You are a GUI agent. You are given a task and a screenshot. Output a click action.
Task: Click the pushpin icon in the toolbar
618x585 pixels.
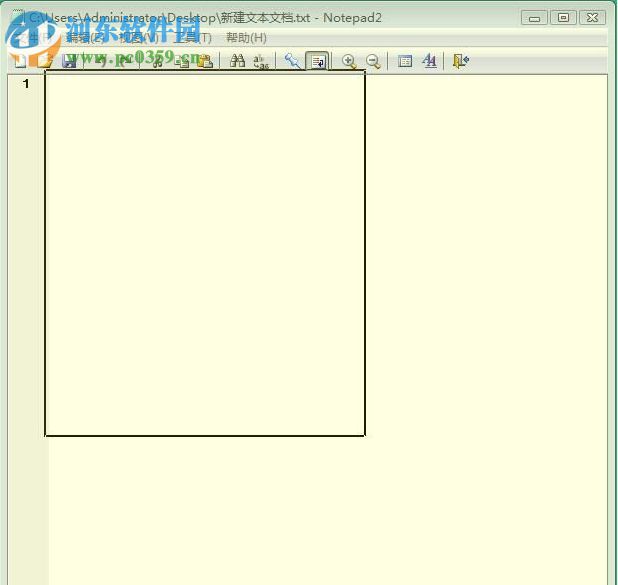point(293,61)
